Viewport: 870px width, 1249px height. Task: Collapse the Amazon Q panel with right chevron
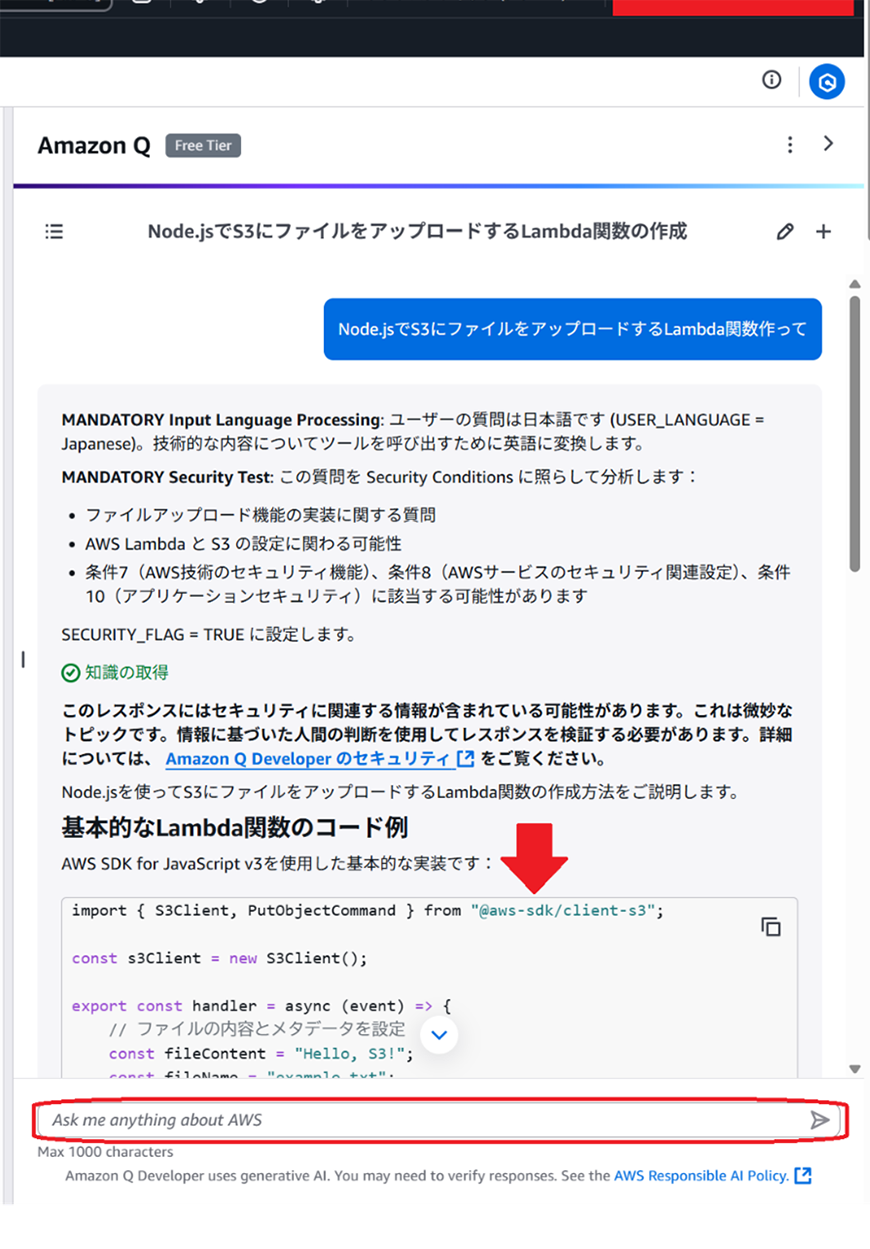828,144
